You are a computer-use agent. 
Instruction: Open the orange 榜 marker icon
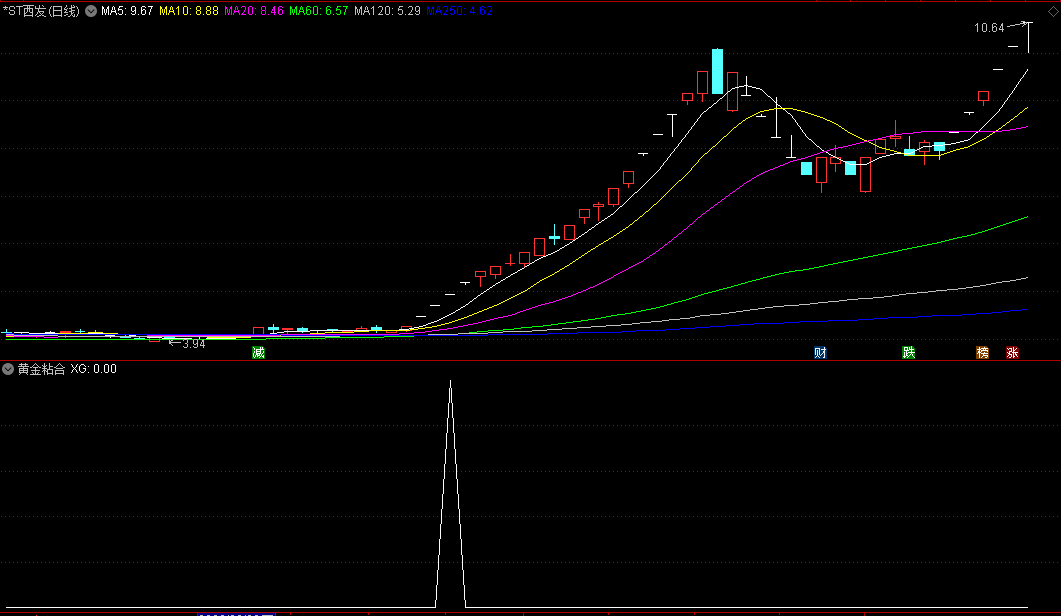tap(983, 353)
